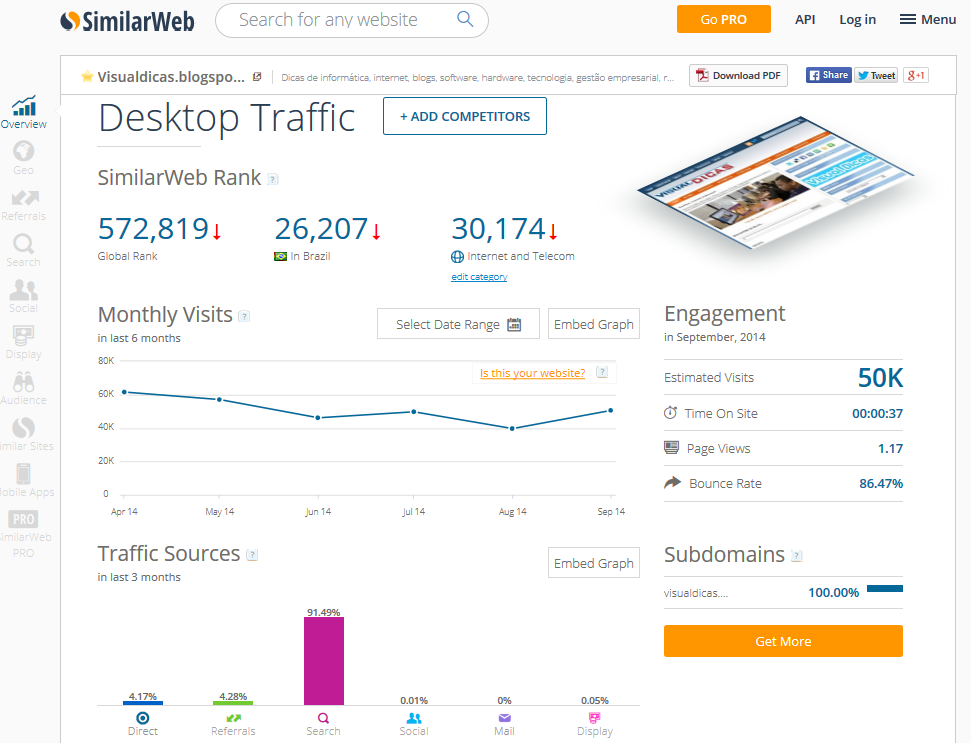Click the SimilarWeb Rank help icon

point(272,179)
